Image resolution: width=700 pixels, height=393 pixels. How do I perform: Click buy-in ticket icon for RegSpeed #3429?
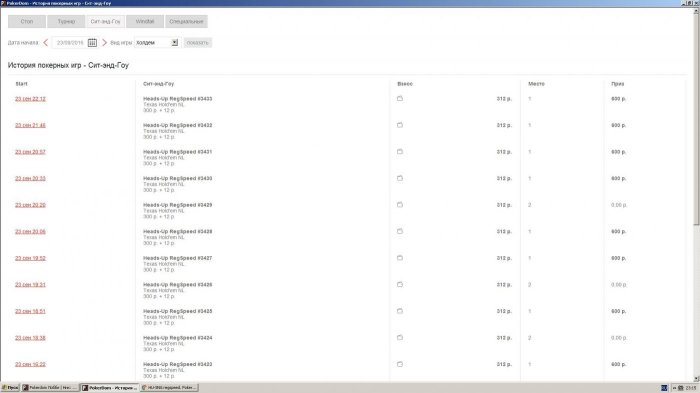point(400,205)
